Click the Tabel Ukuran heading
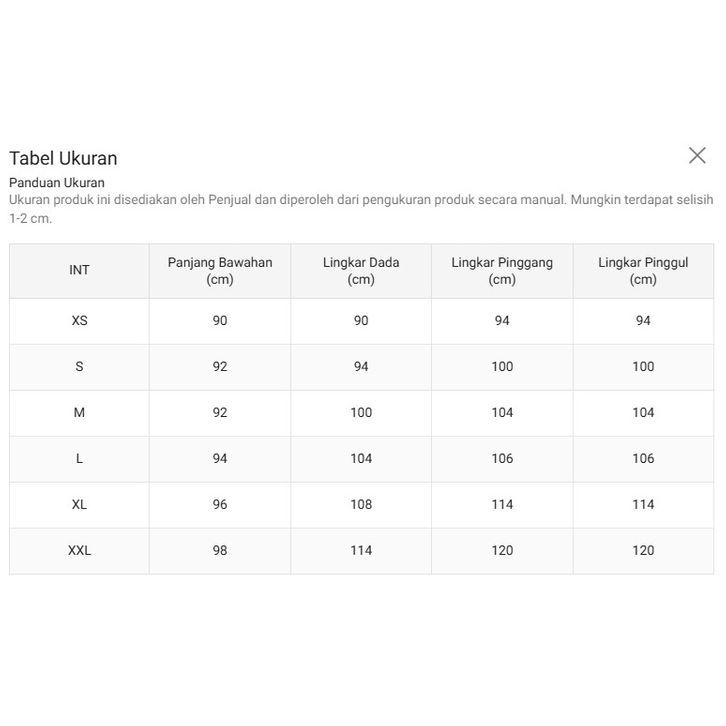The width and height of the screenshot is (726, 726). pyautogui.click(x=63, y=158)
